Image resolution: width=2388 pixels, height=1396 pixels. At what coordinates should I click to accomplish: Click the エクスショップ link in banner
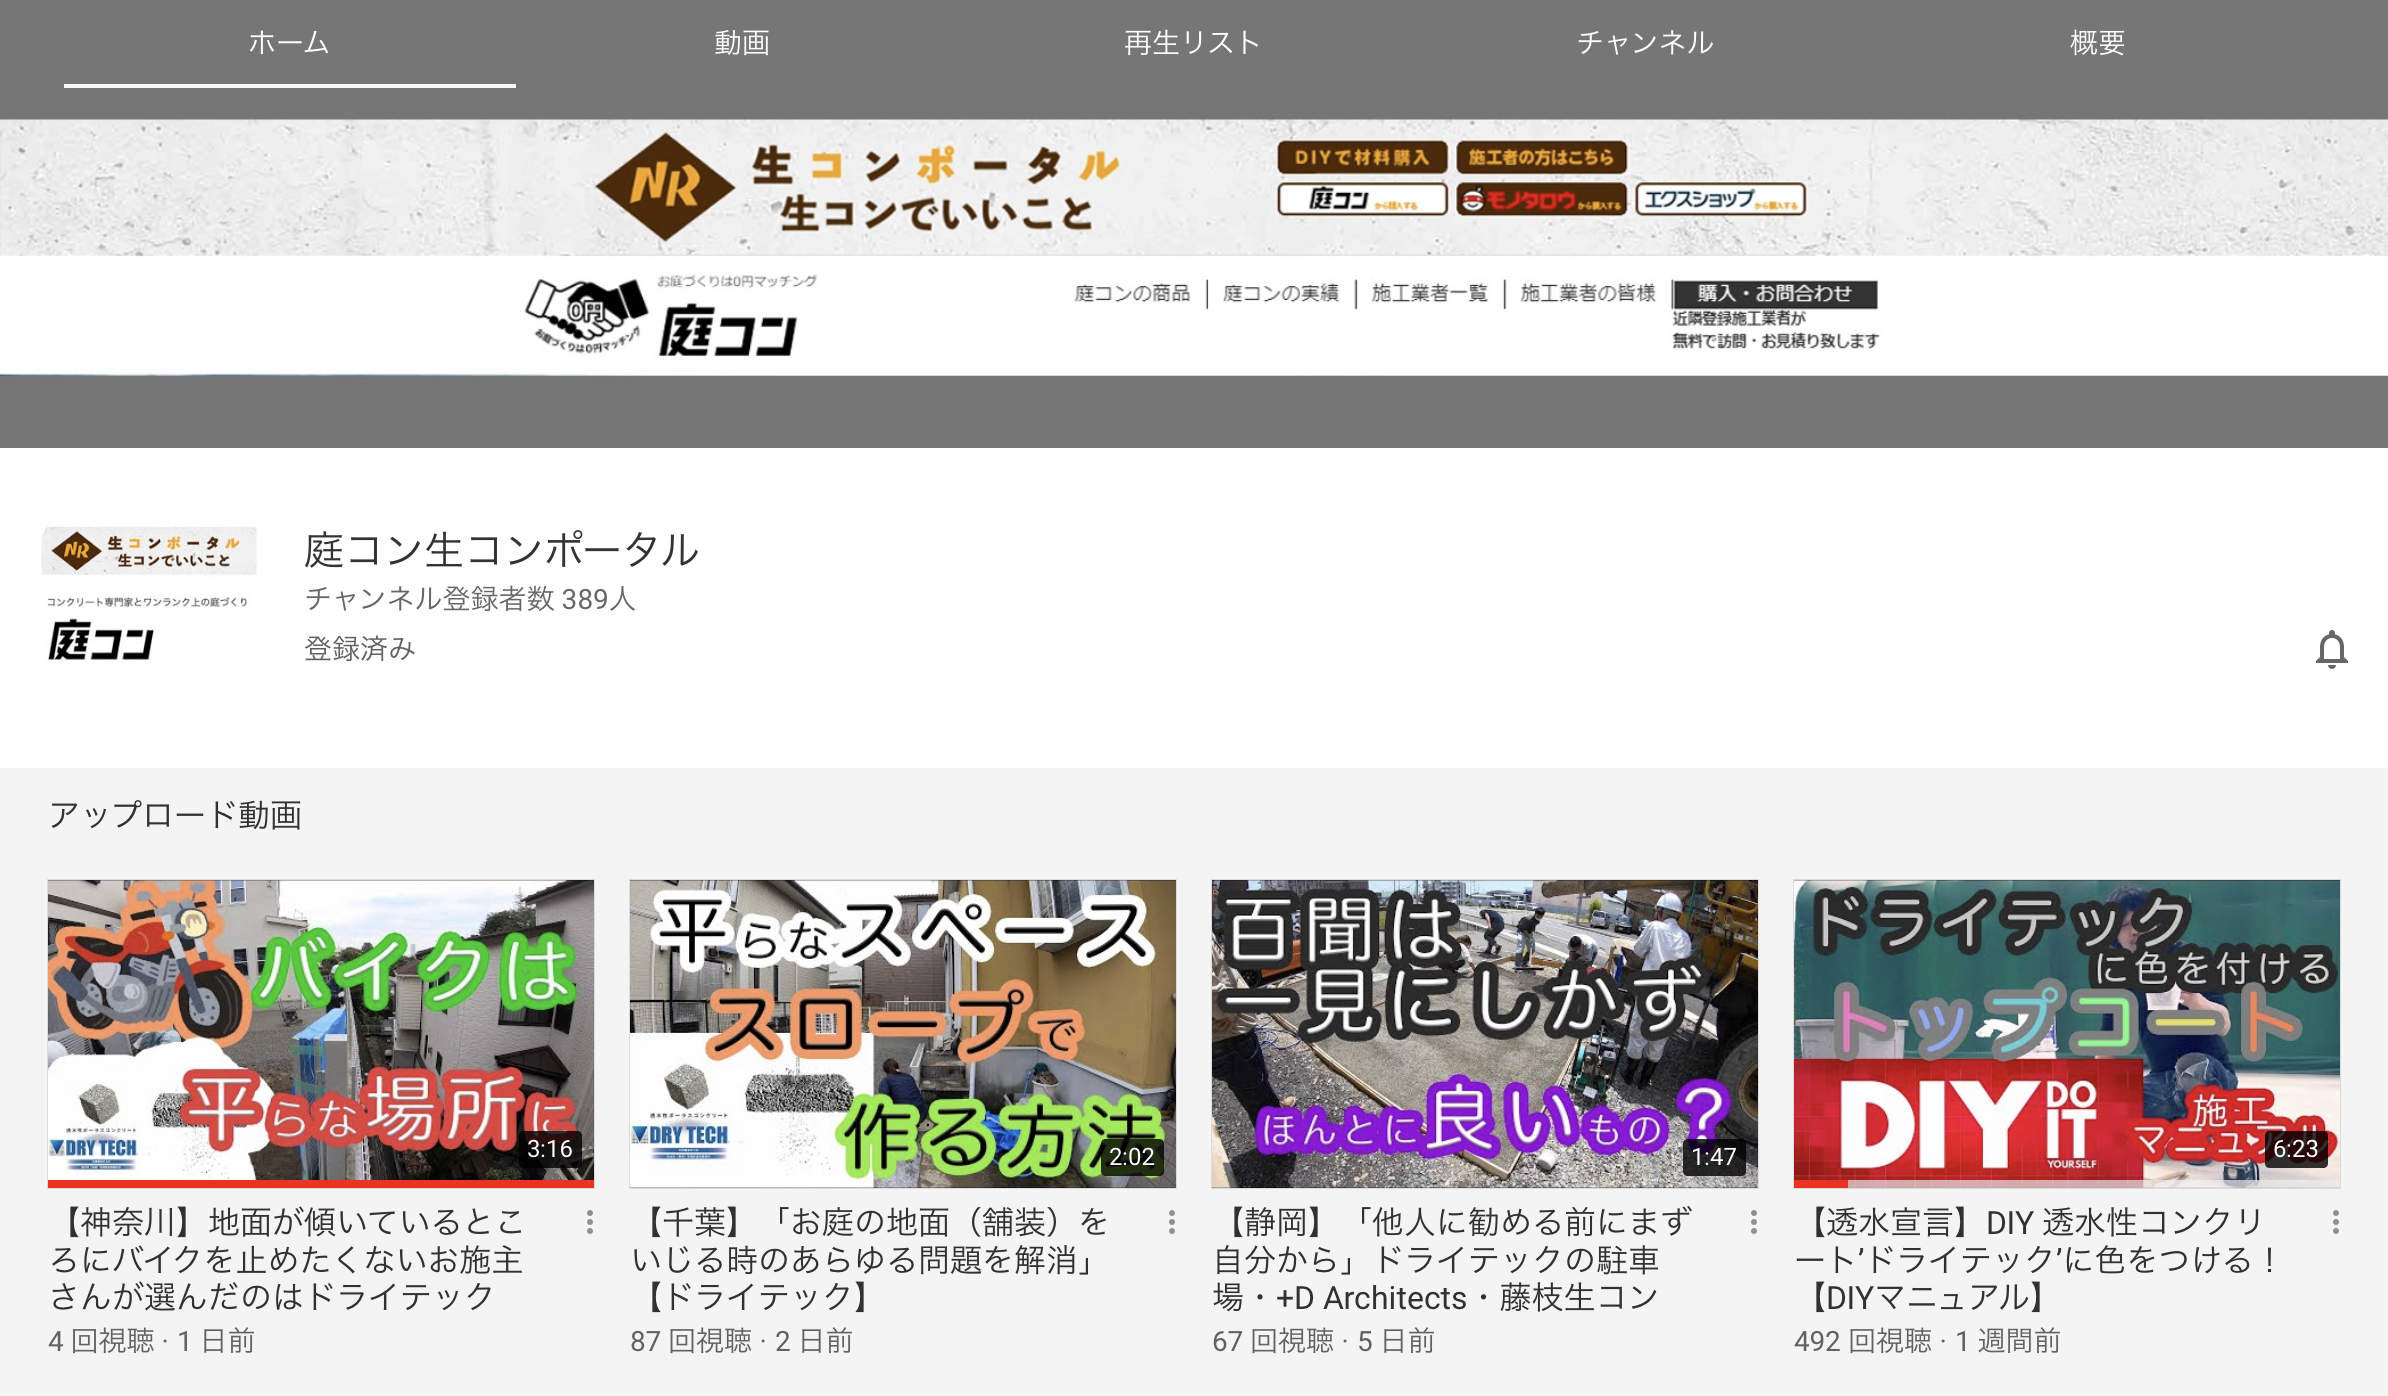(x=1720, y=199)
